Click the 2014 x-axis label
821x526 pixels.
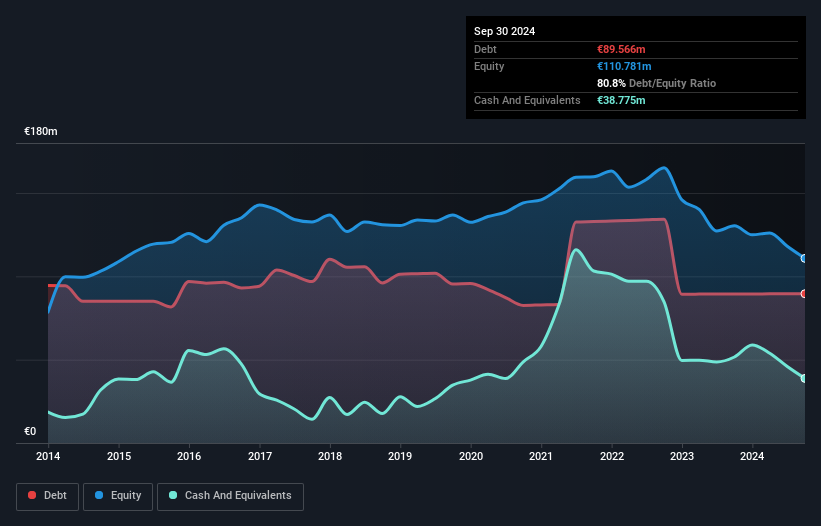48,456
